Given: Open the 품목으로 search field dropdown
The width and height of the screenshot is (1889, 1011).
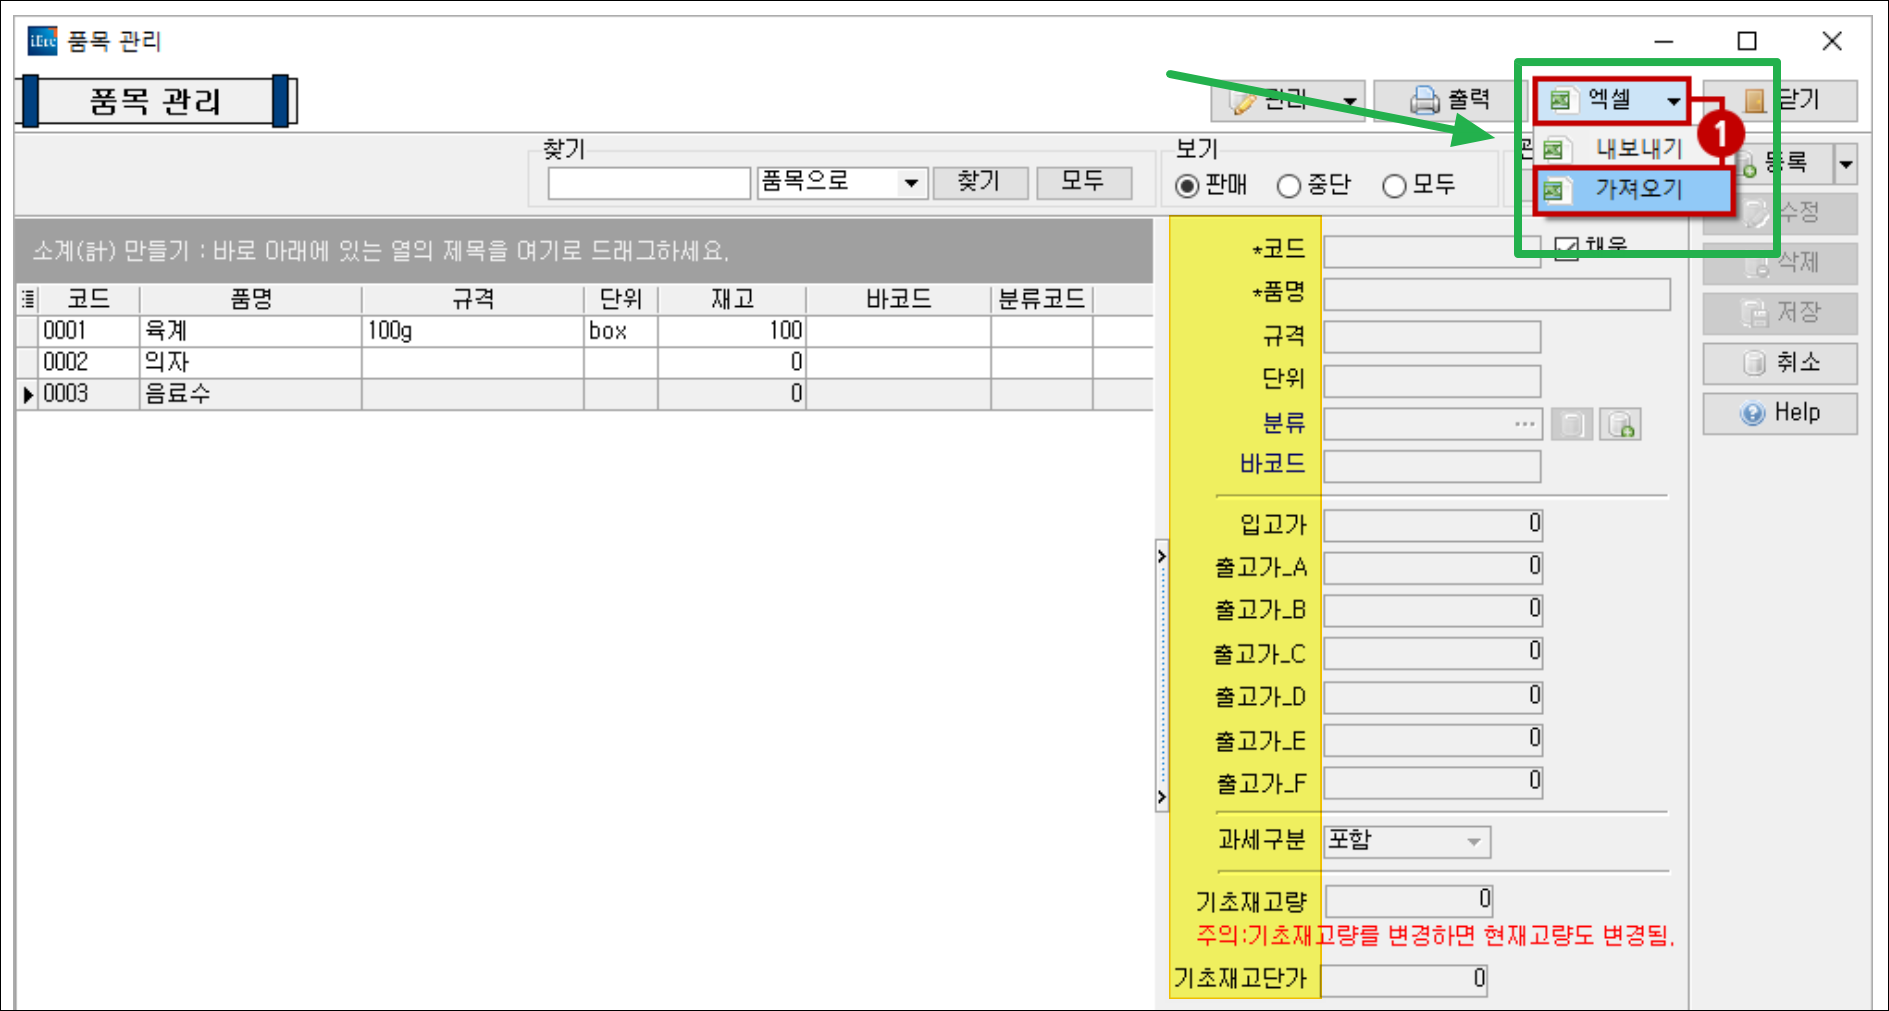Looking at the screenshot, I should click(x=911, y=183).
